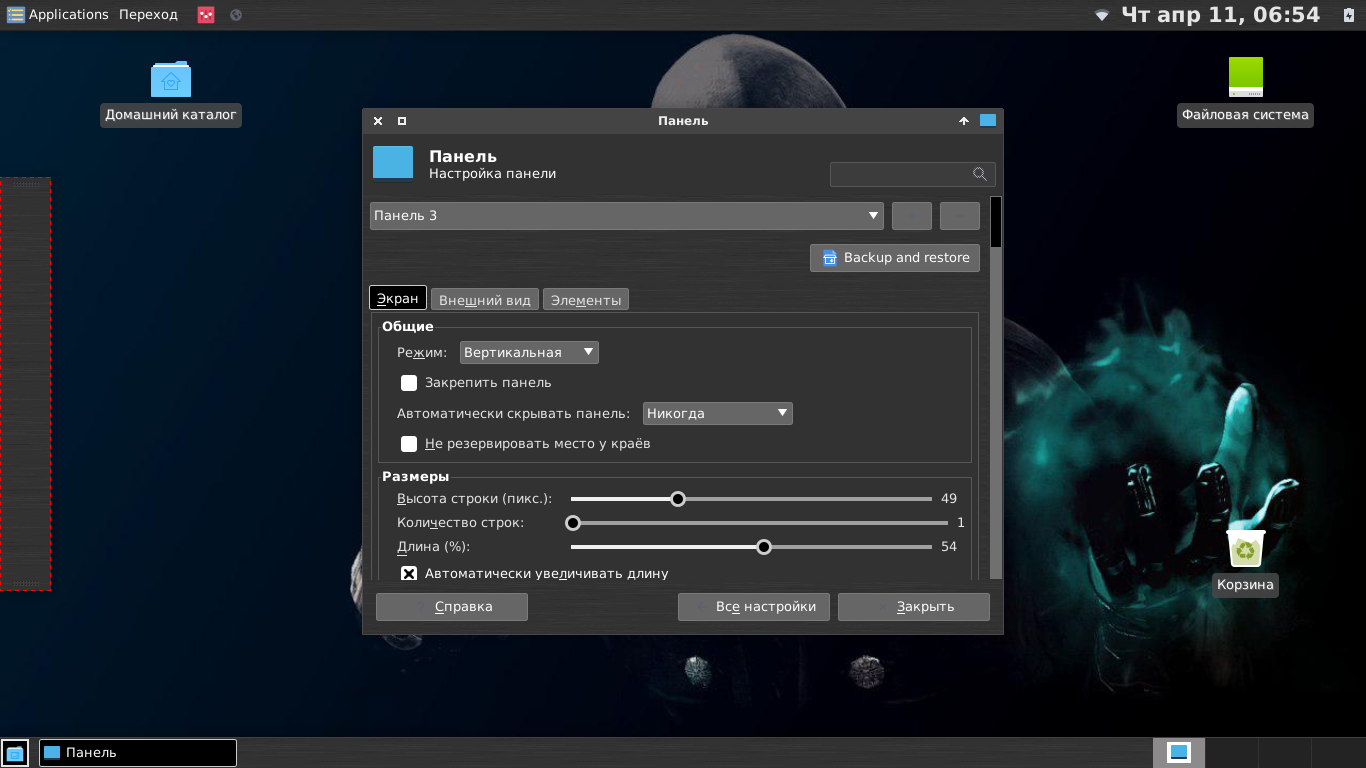Click the show desktop icon in bottom panel
Viewport: 1366px width, 768px height.
pyautogui.click(x=15, y=753)
